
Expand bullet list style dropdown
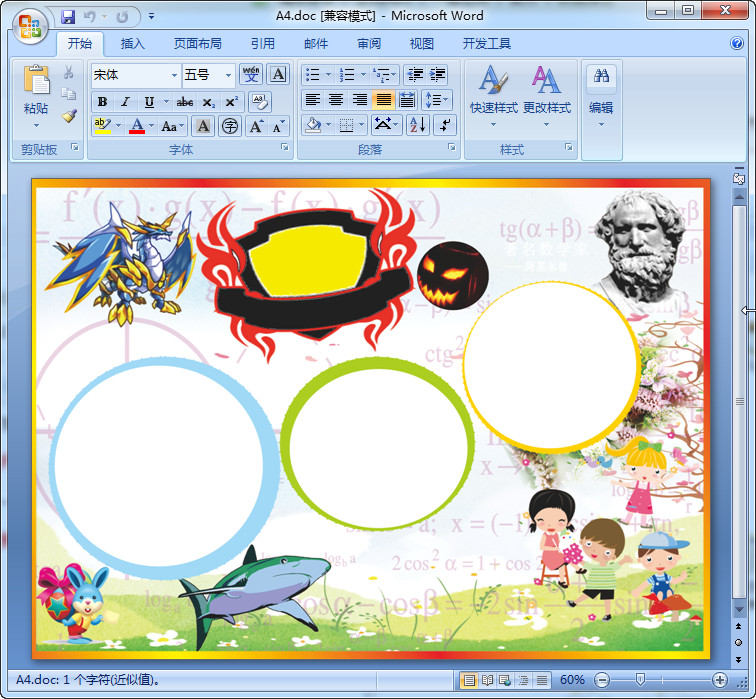tap(329, 75)
